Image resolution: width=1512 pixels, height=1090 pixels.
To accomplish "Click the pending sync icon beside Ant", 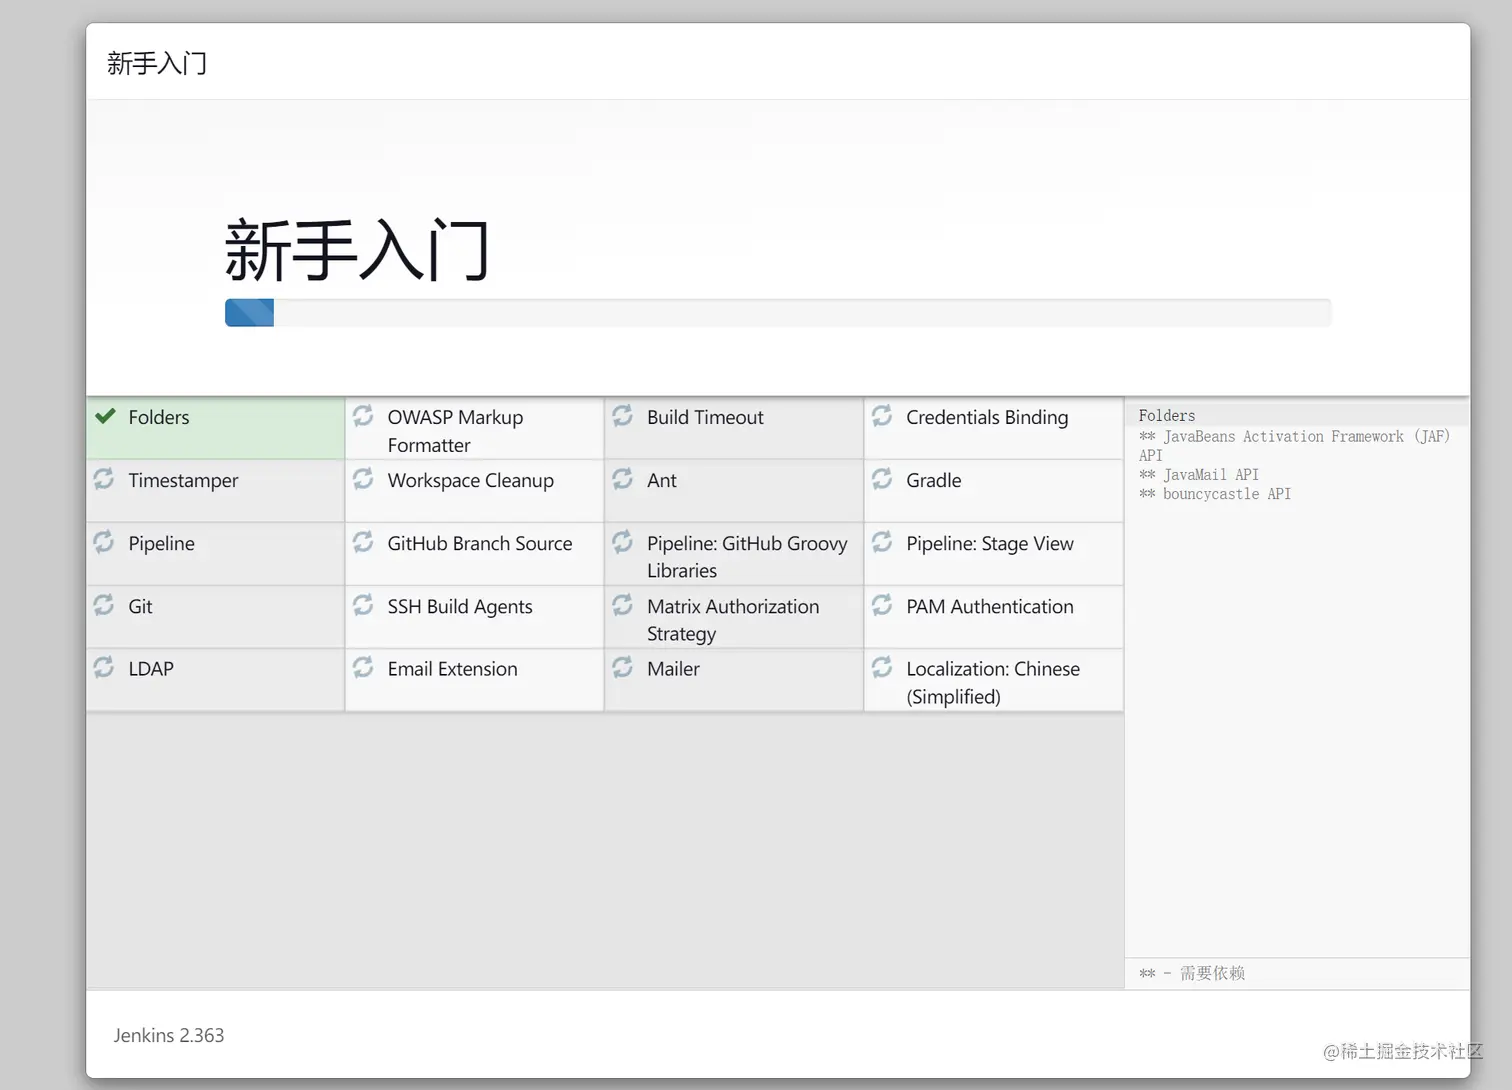I will 622,479.
